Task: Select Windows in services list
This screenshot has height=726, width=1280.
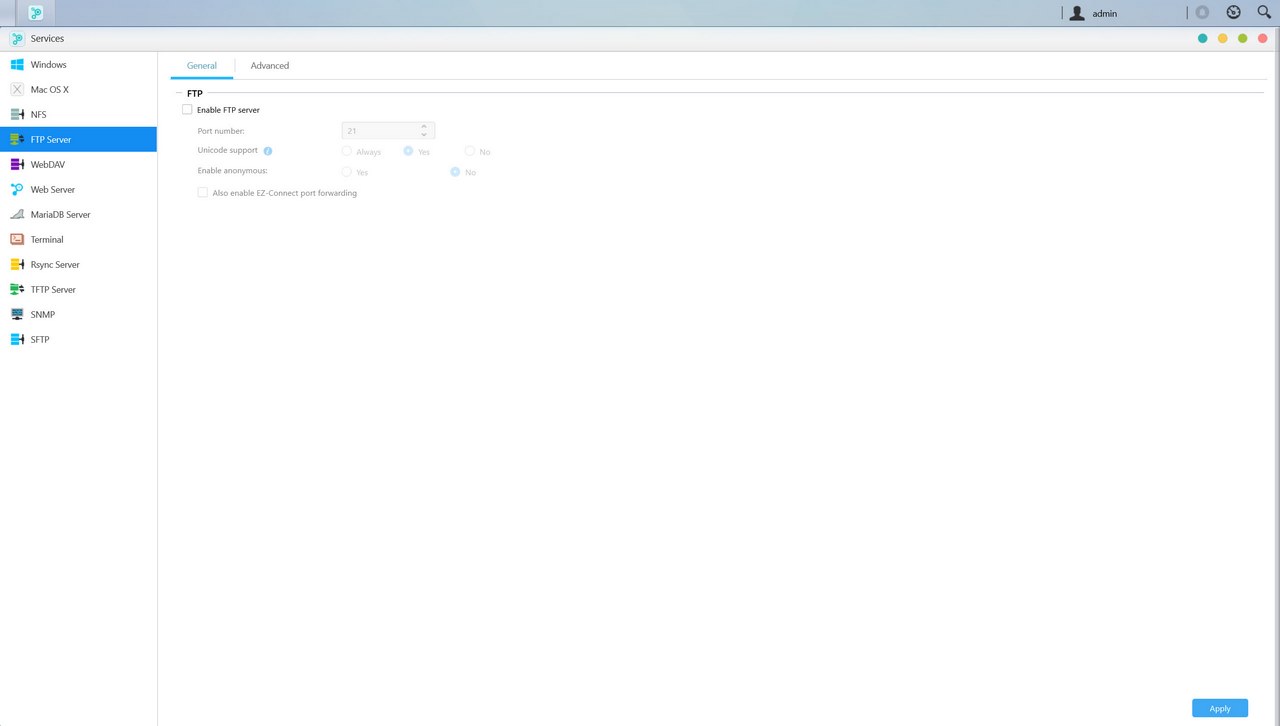Action: point(78,64)
